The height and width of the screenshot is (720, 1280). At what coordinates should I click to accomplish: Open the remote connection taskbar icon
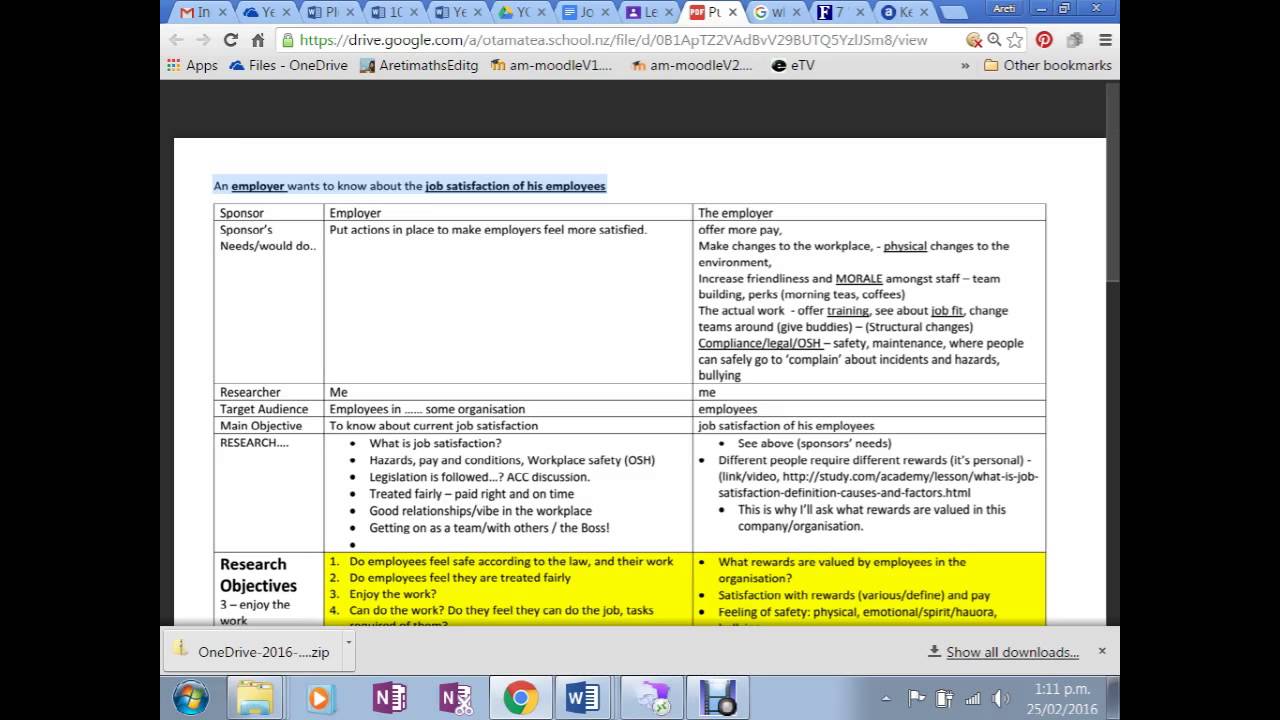[651, 698]
